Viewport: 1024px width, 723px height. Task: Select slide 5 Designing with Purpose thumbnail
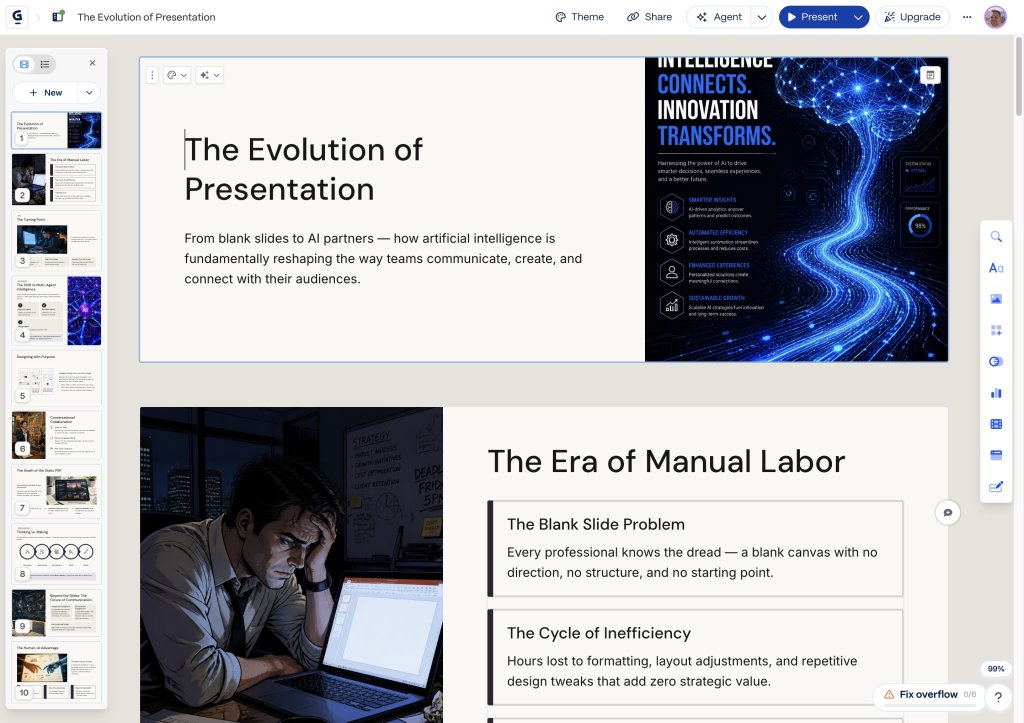click(x=57, y=378)
